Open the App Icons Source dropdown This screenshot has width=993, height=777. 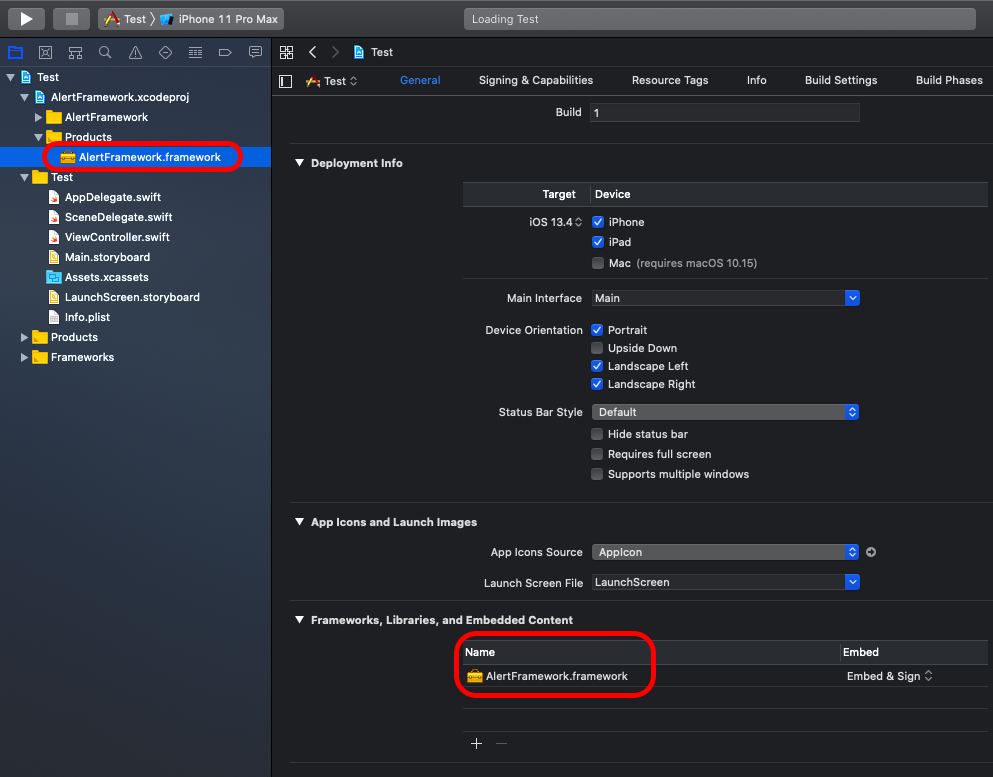point(725,552)
